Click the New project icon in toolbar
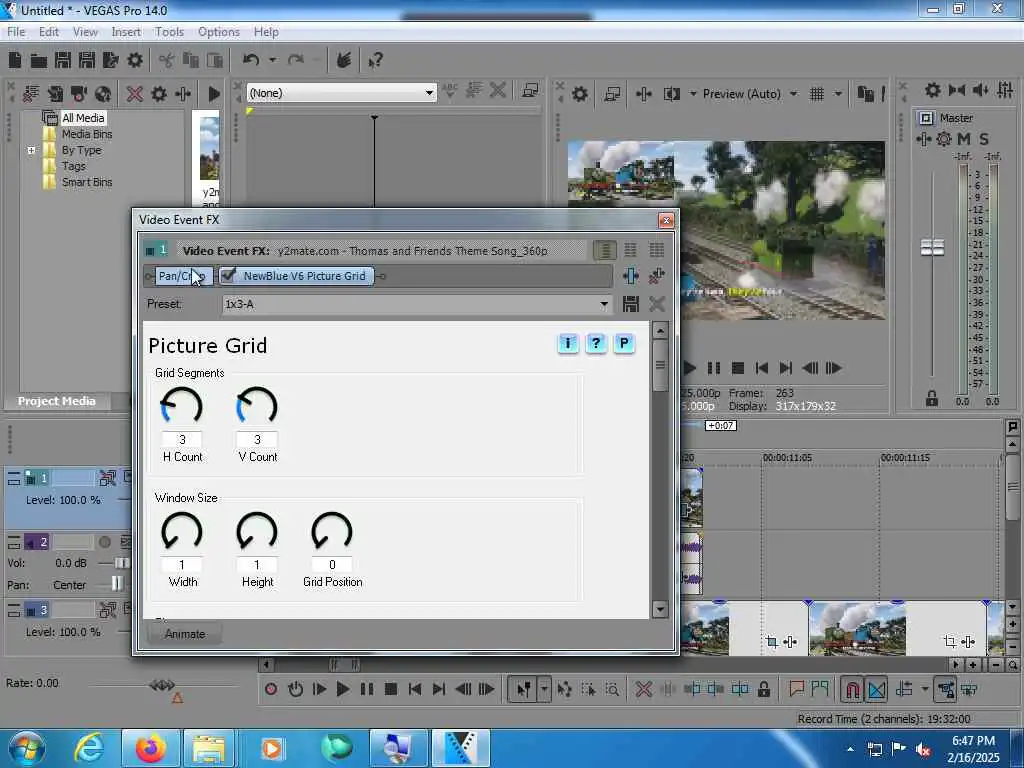 (x=15, y=61)
